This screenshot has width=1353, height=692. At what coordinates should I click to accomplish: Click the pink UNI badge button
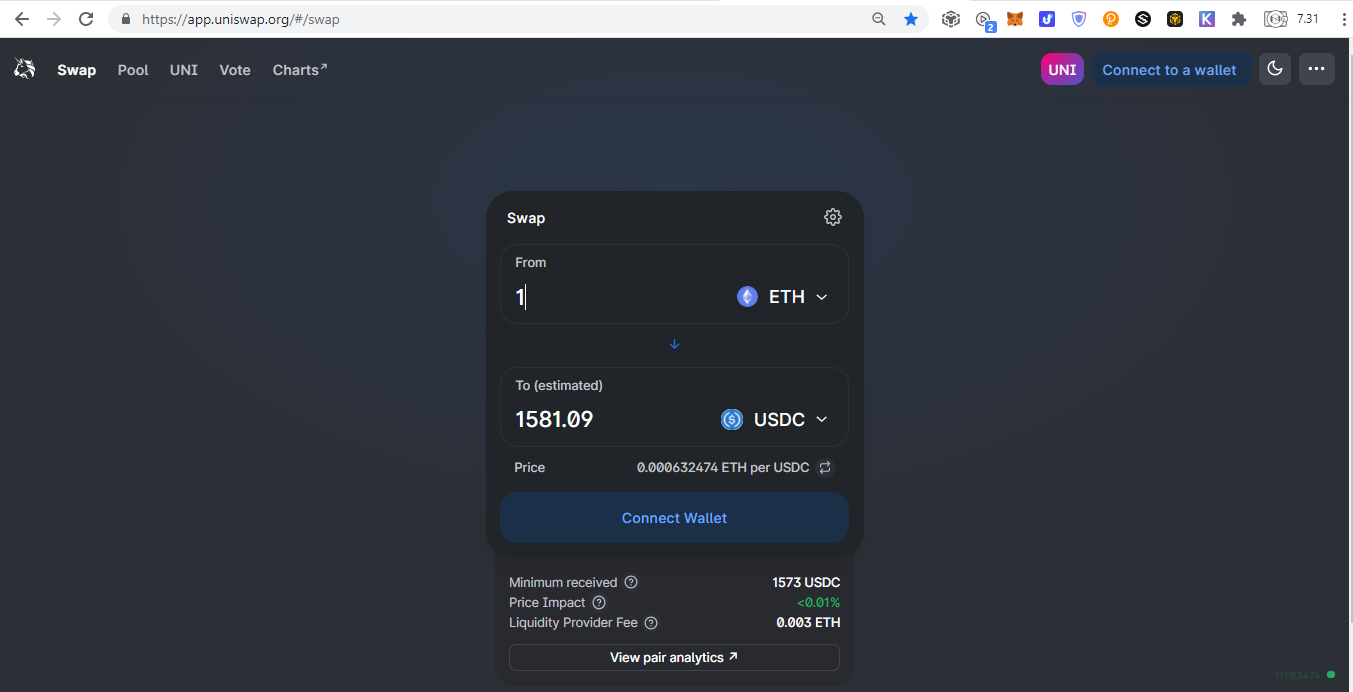pyautogui.click(x=1062, y=69)
